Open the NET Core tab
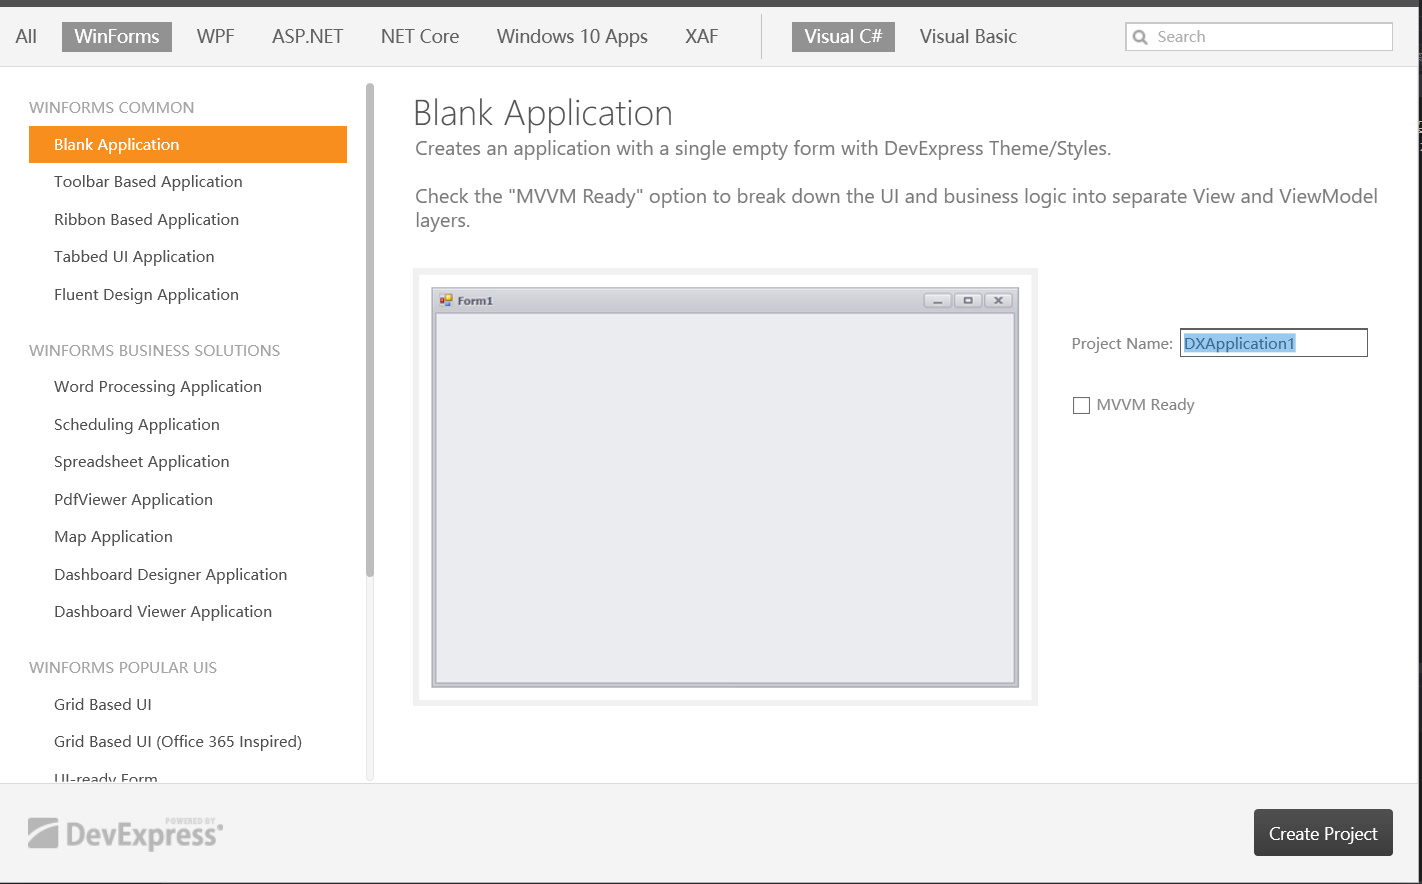This screenshot has width=1422, height=884. 420,37
